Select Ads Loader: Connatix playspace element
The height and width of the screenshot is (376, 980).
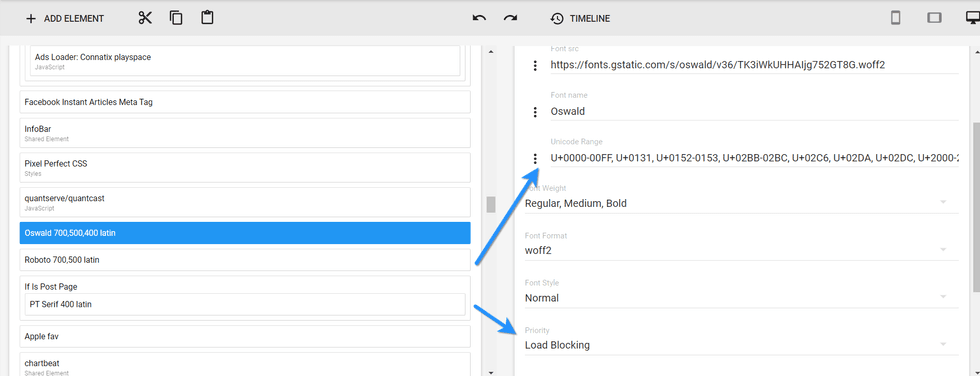[x=245, y=61]
